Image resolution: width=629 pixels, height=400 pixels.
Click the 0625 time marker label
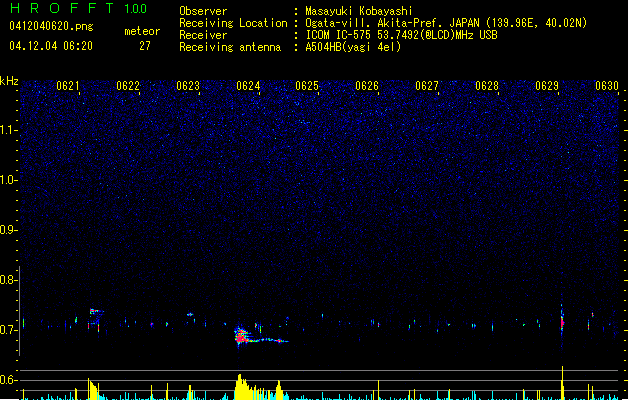307,86
